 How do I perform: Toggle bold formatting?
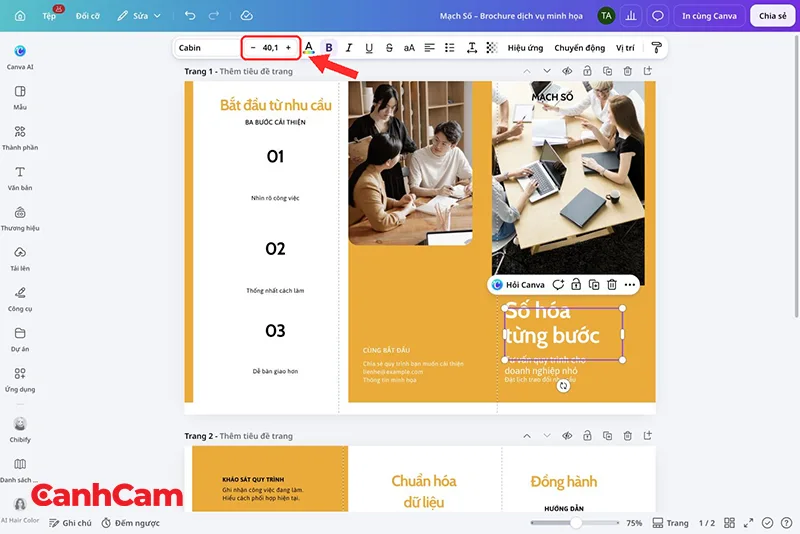(x=329, y=48)
